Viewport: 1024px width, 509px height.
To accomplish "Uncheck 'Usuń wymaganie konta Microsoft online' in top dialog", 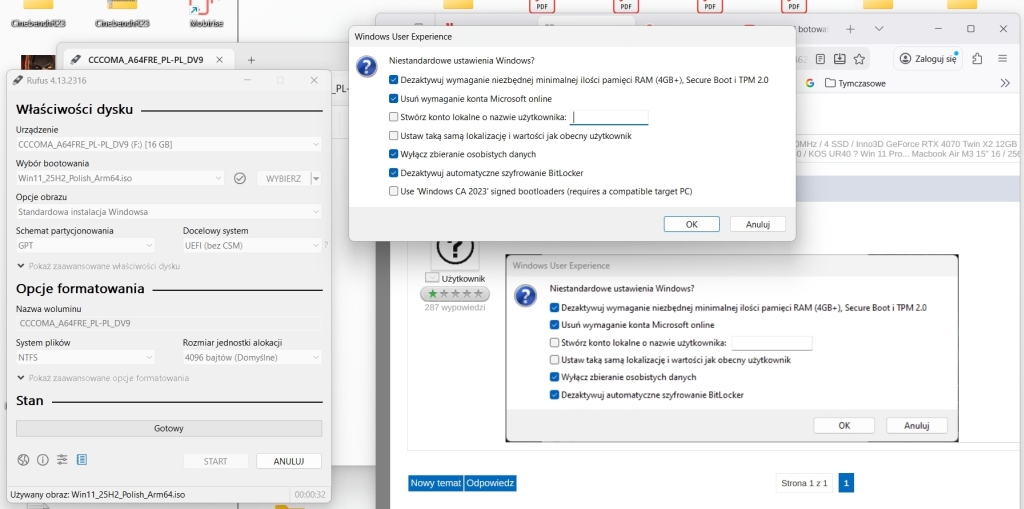I will [x=394, y=99].
